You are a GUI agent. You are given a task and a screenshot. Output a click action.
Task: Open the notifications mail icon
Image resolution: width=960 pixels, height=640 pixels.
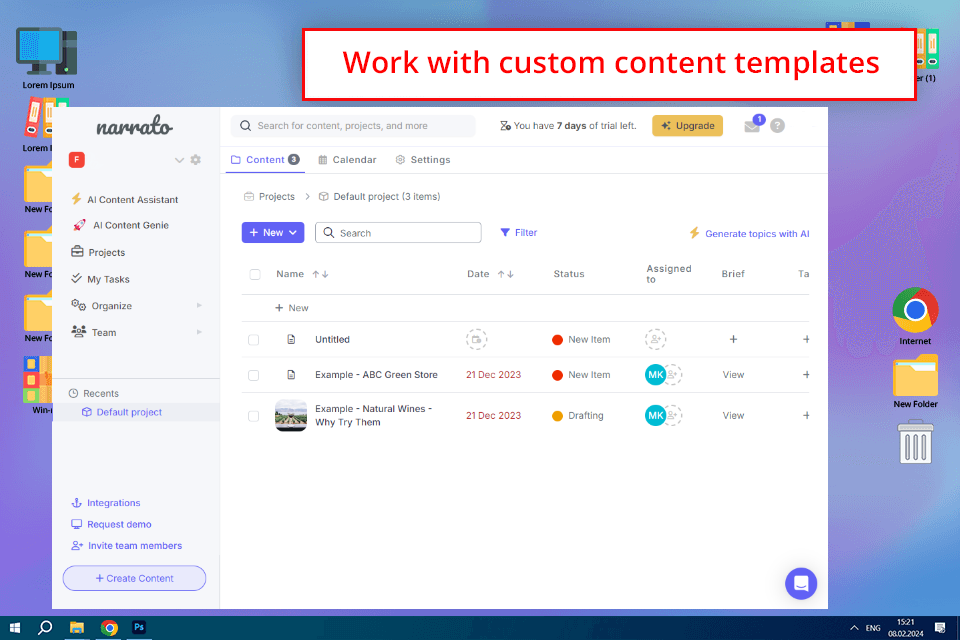(752, 126)
